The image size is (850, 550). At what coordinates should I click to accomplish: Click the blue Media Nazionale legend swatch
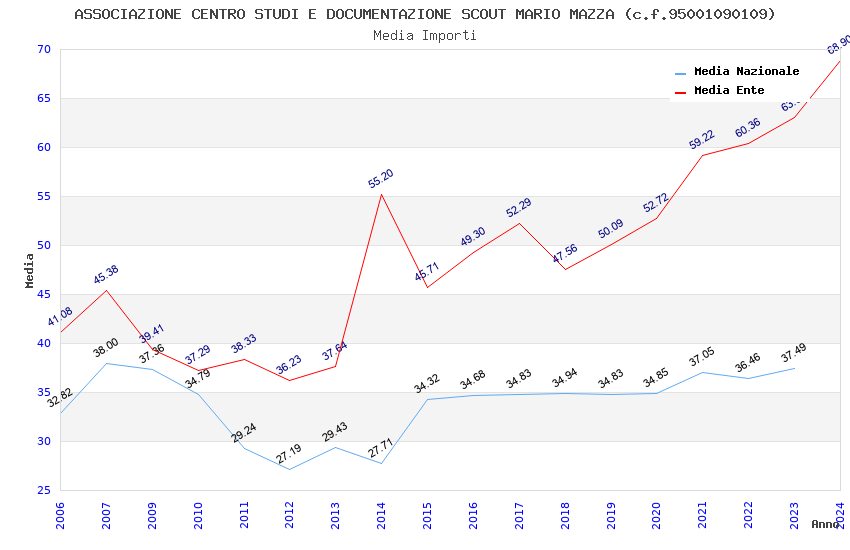(680, 73)
